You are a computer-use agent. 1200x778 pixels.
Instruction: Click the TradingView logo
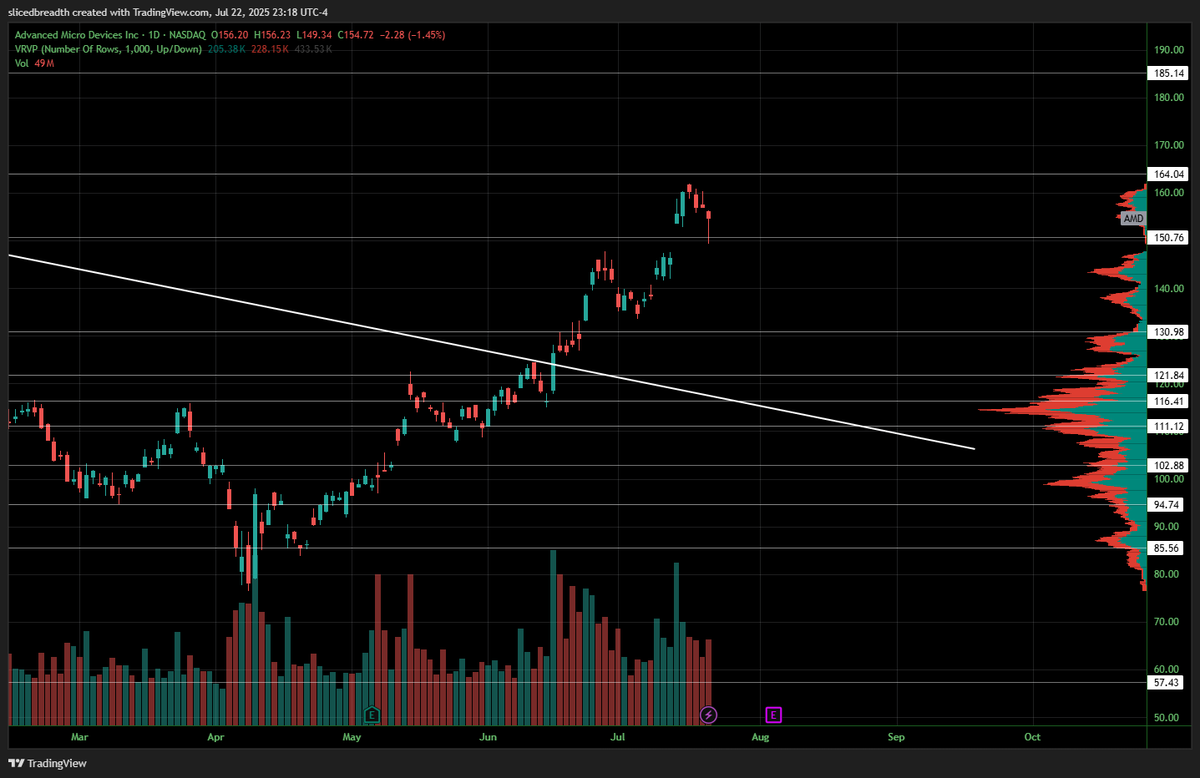(x=49, y=763)
